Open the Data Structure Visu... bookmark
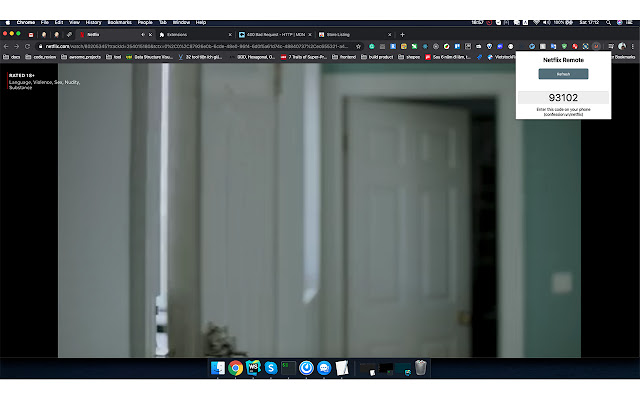Viewport: 640px width, 400px height. pos(149,57)
